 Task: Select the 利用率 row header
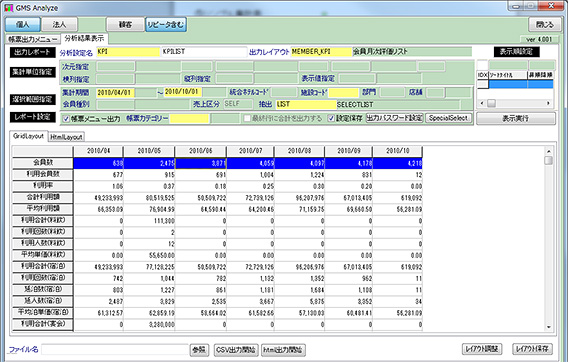pyautogui.click(x=43, y=186)
